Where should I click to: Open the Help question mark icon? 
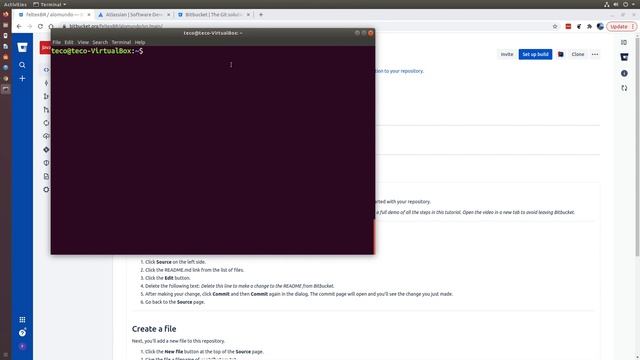pyautogui.click(x=22, y=333)
